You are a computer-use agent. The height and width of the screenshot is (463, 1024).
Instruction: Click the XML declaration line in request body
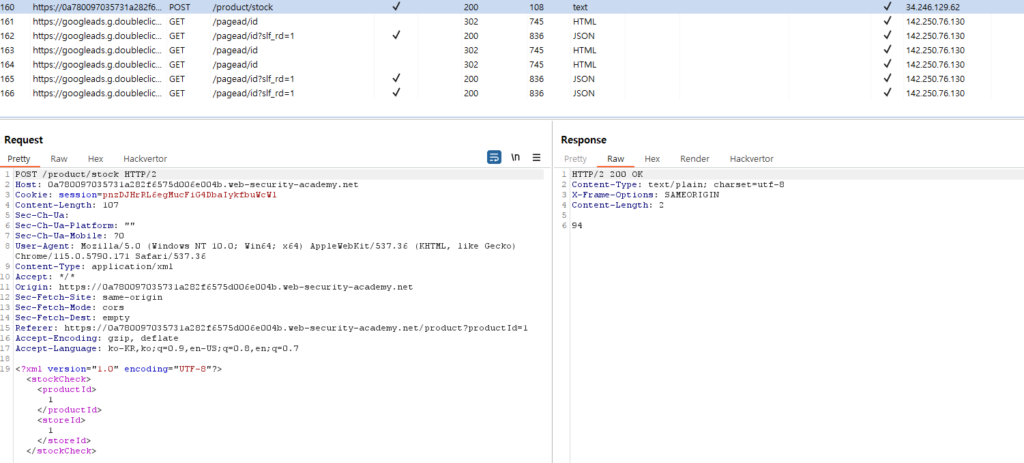(x=119, y=369)
